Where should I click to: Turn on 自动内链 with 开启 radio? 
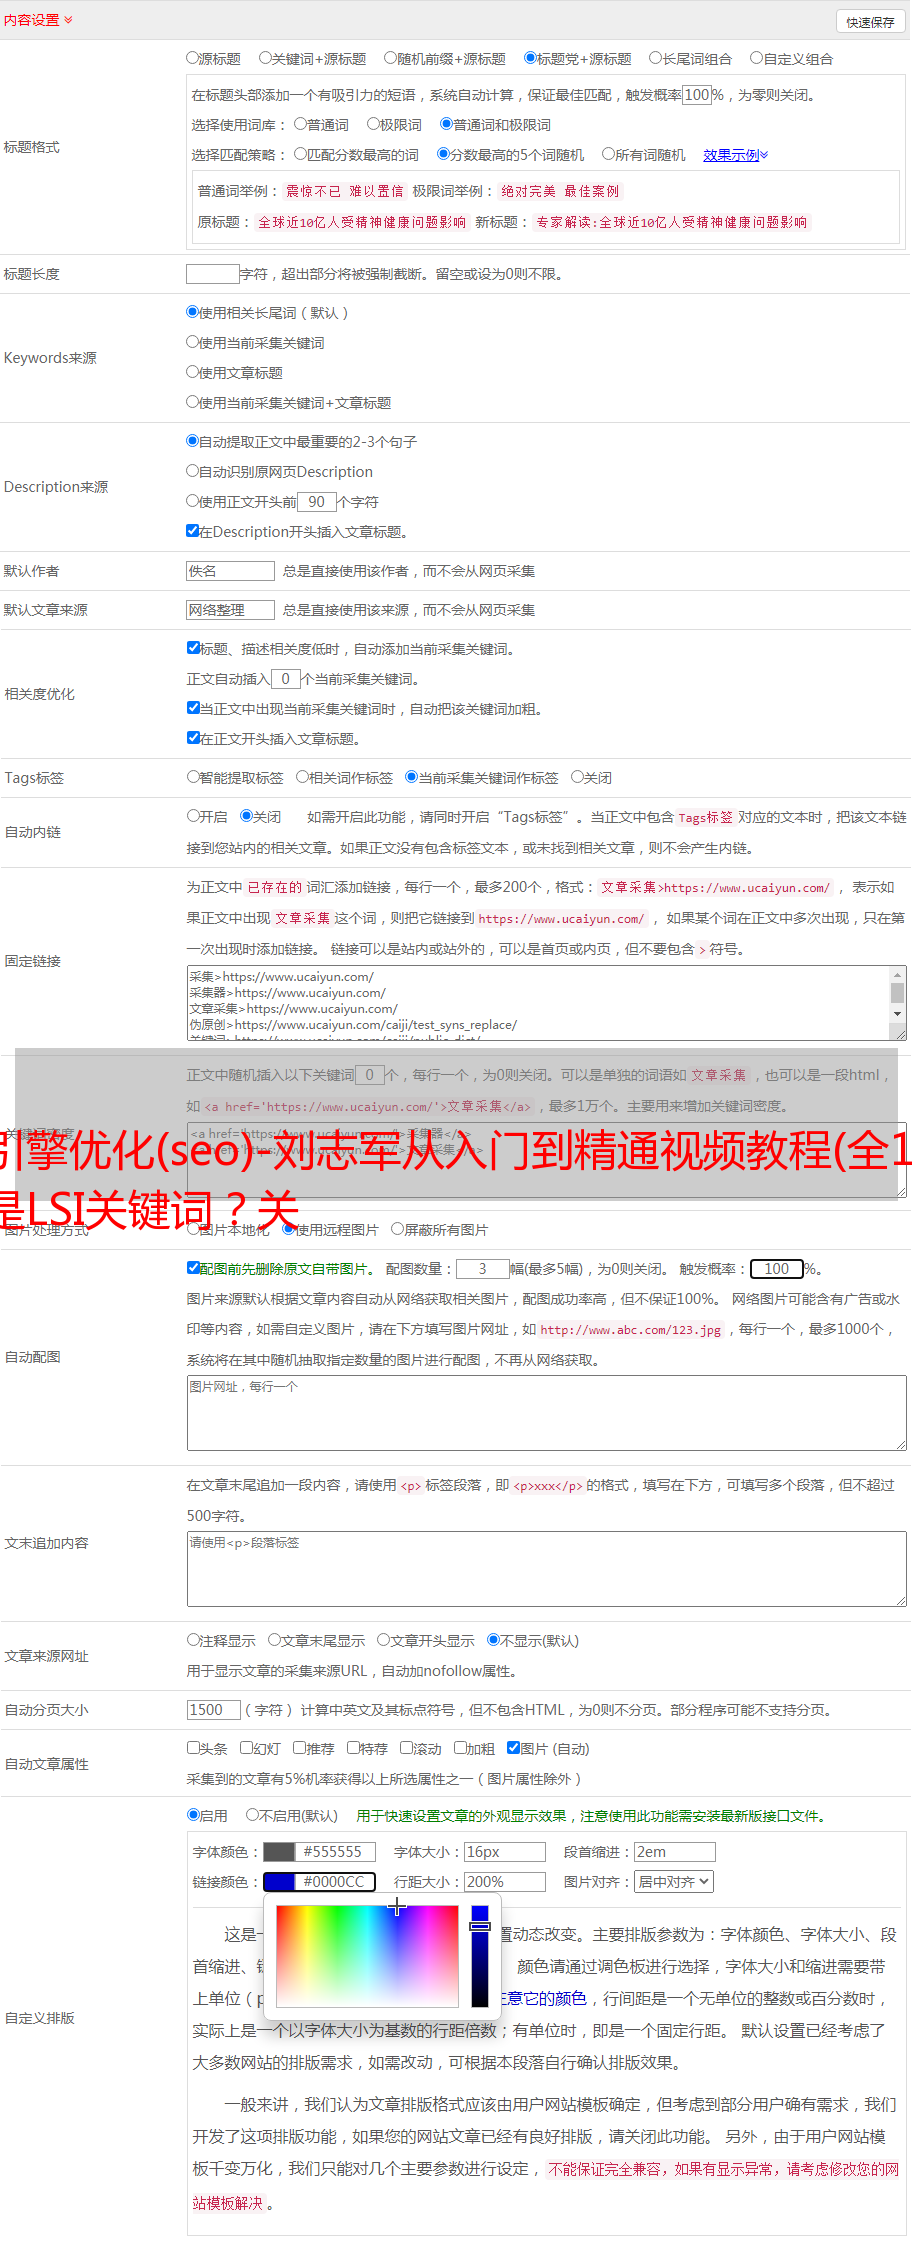tap(193, 816)
